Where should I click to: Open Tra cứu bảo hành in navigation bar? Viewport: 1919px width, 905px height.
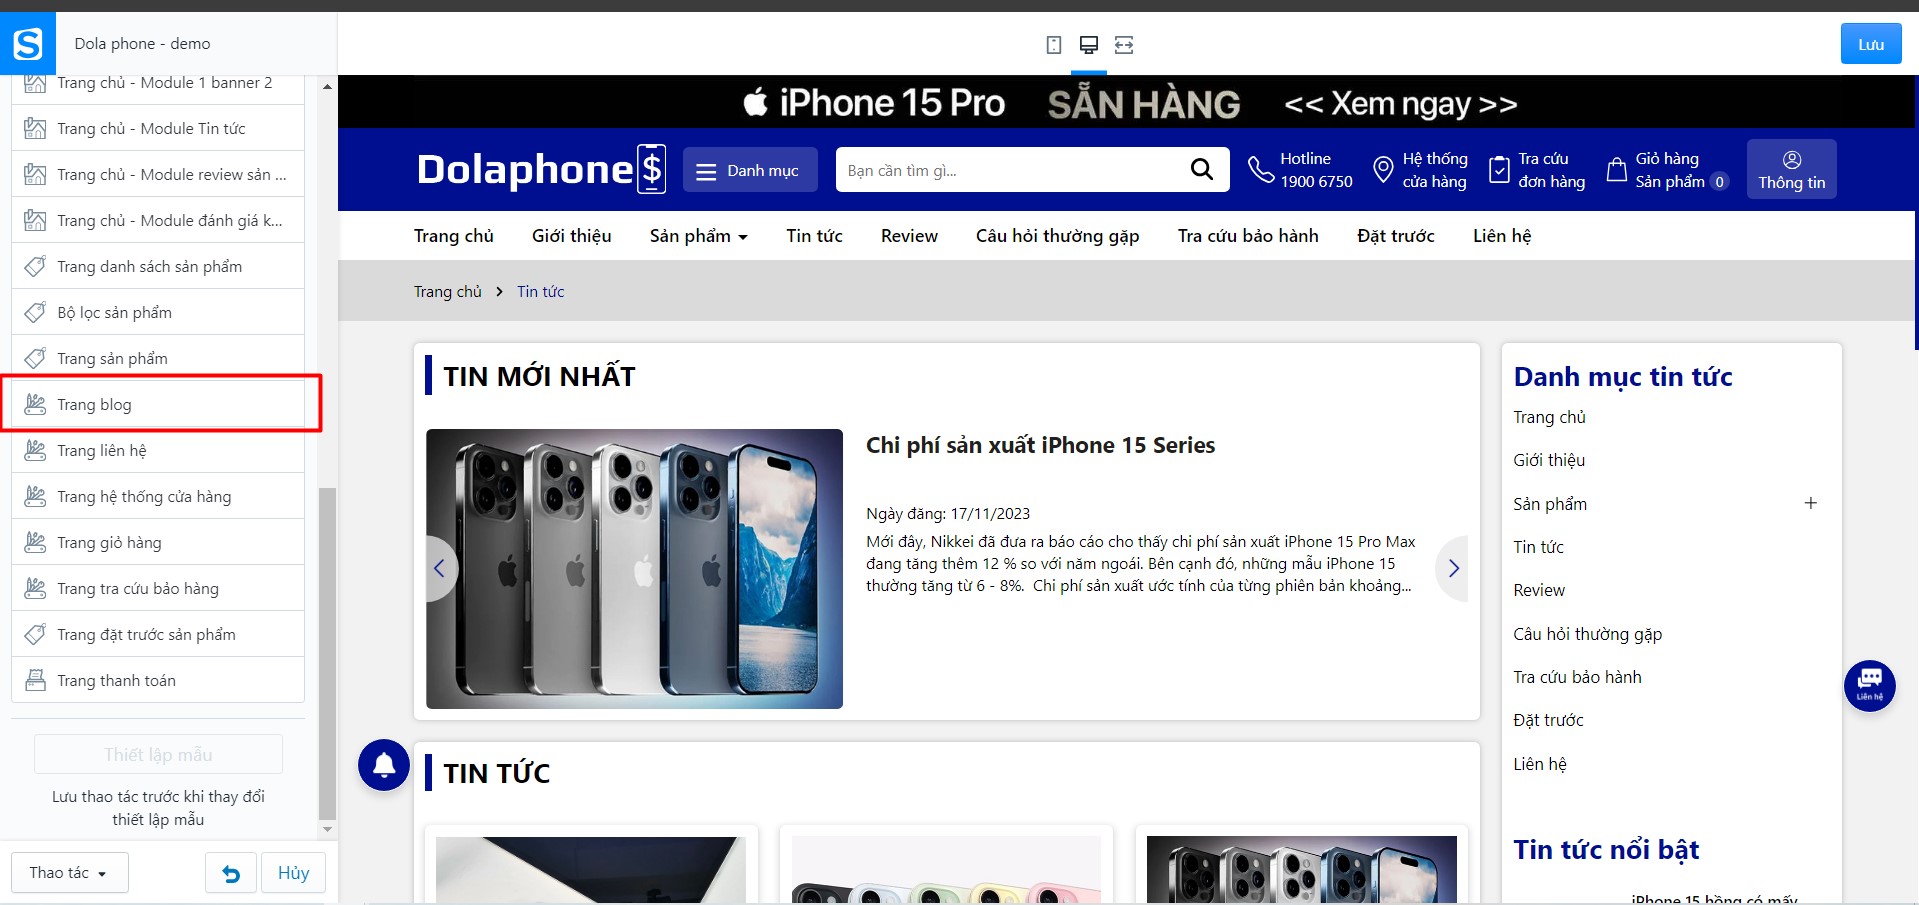coord(1248,236)
